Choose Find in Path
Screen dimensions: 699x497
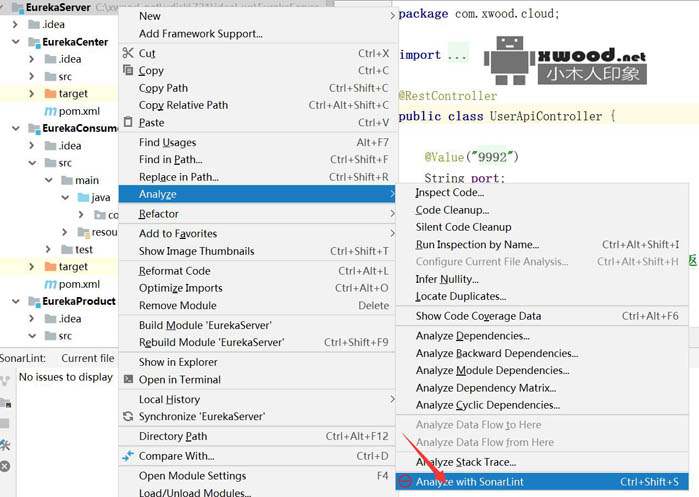point(257,159)
